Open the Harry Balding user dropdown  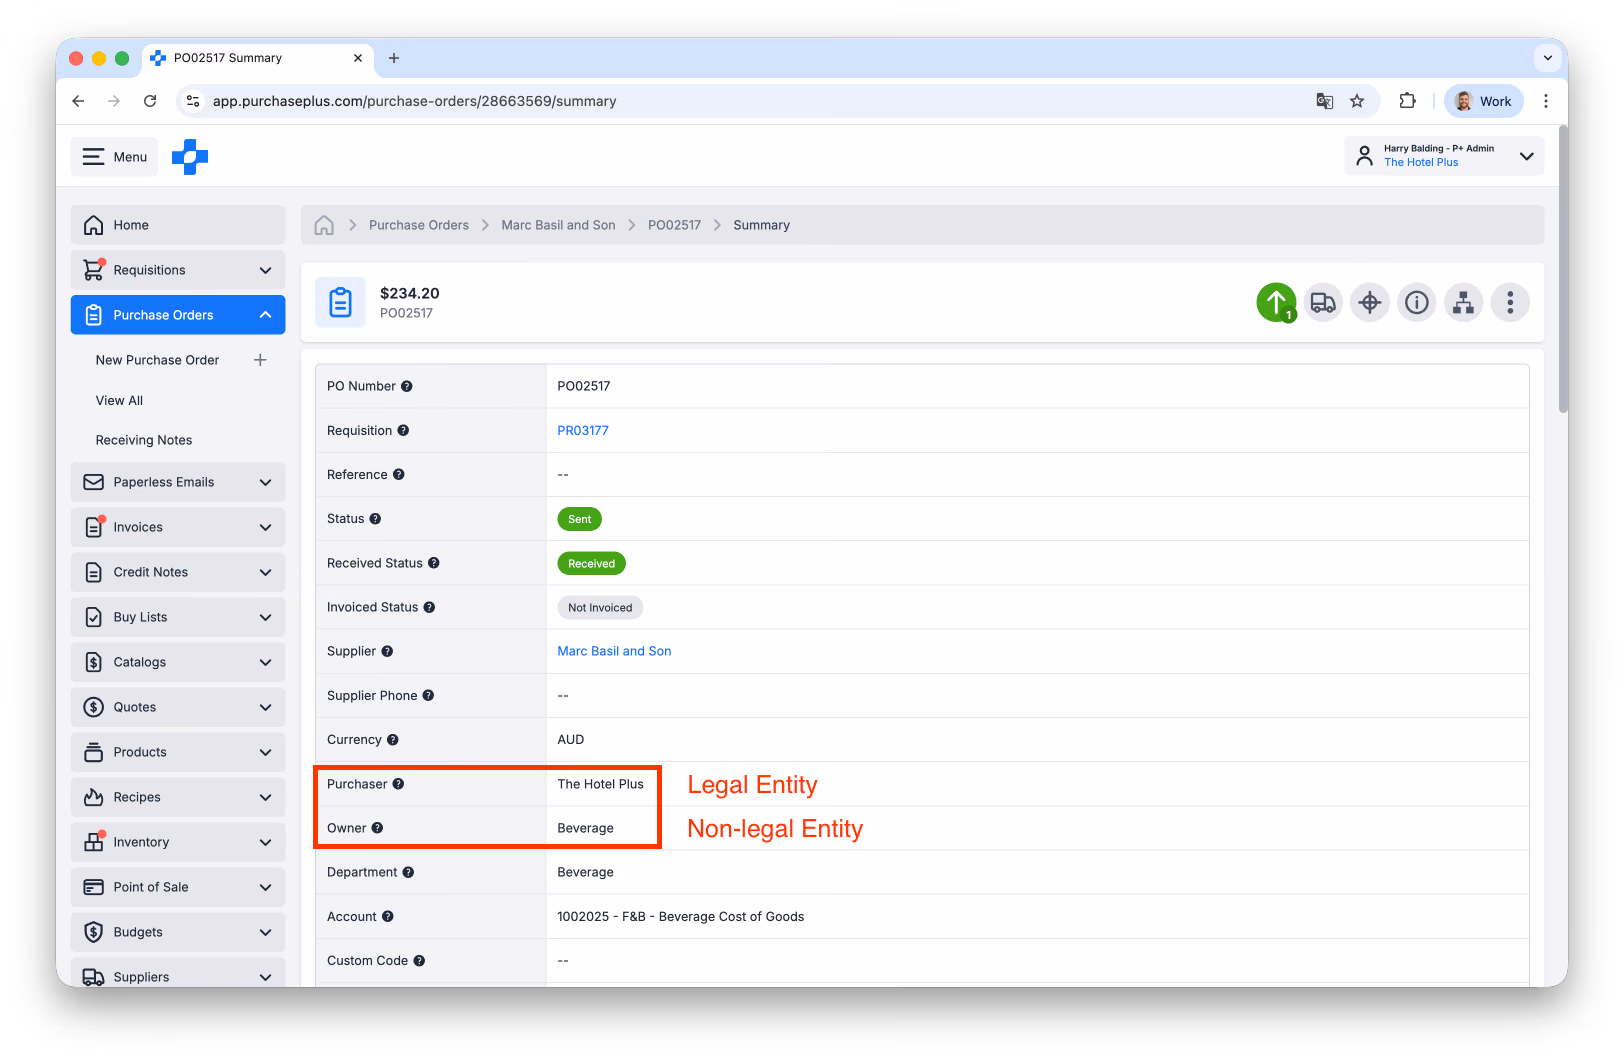pyautogui.click(x=1444, y=156)
